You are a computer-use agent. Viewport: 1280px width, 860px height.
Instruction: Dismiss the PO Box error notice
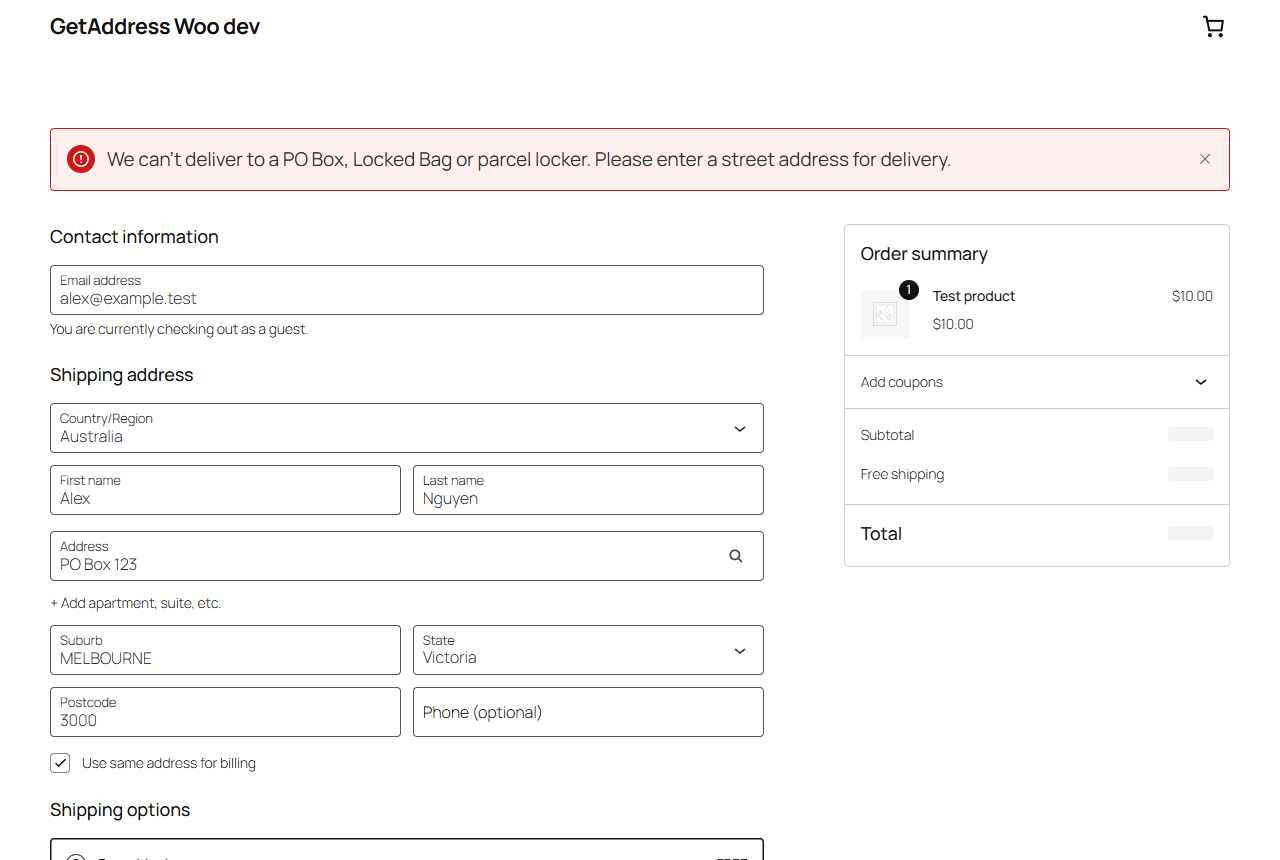coord(1205,159)
